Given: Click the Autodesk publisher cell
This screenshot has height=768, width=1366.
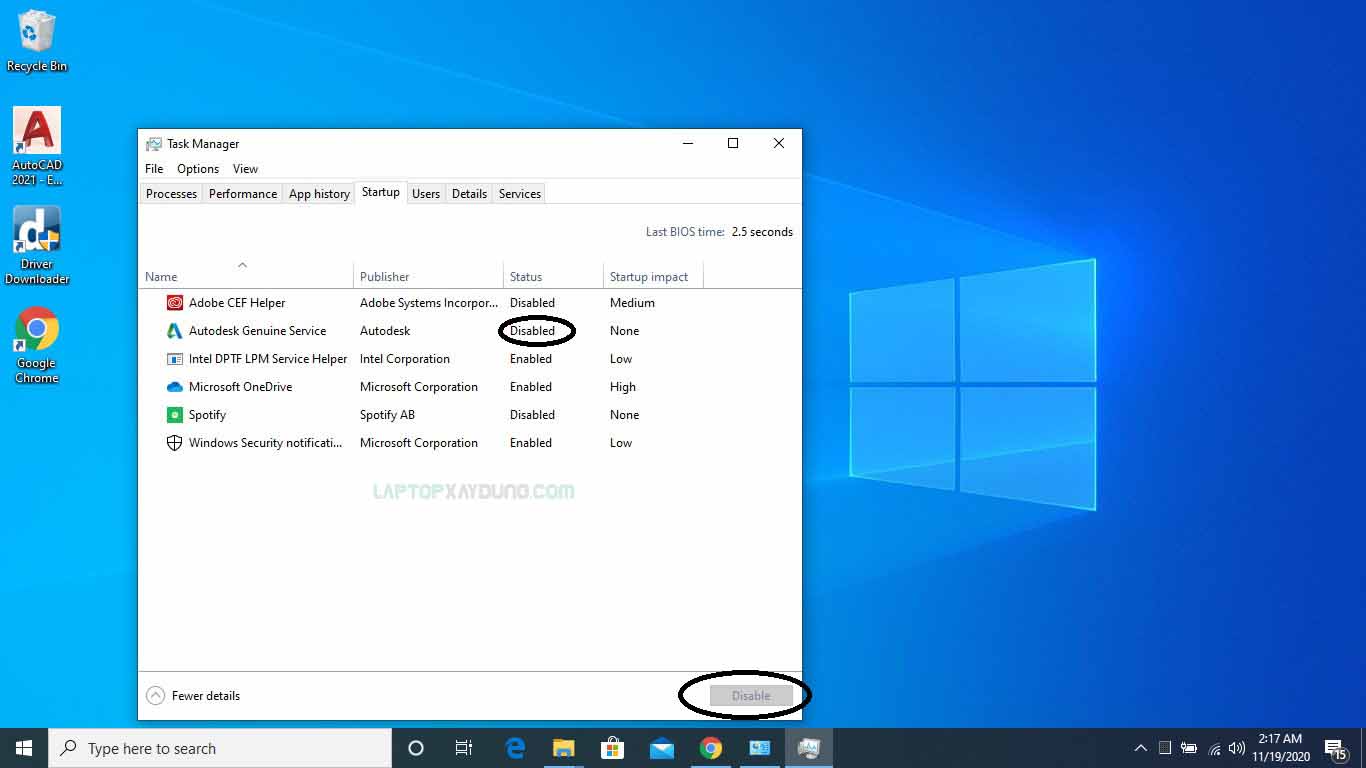Looking at the screenshot, I should tap(385, 331).
